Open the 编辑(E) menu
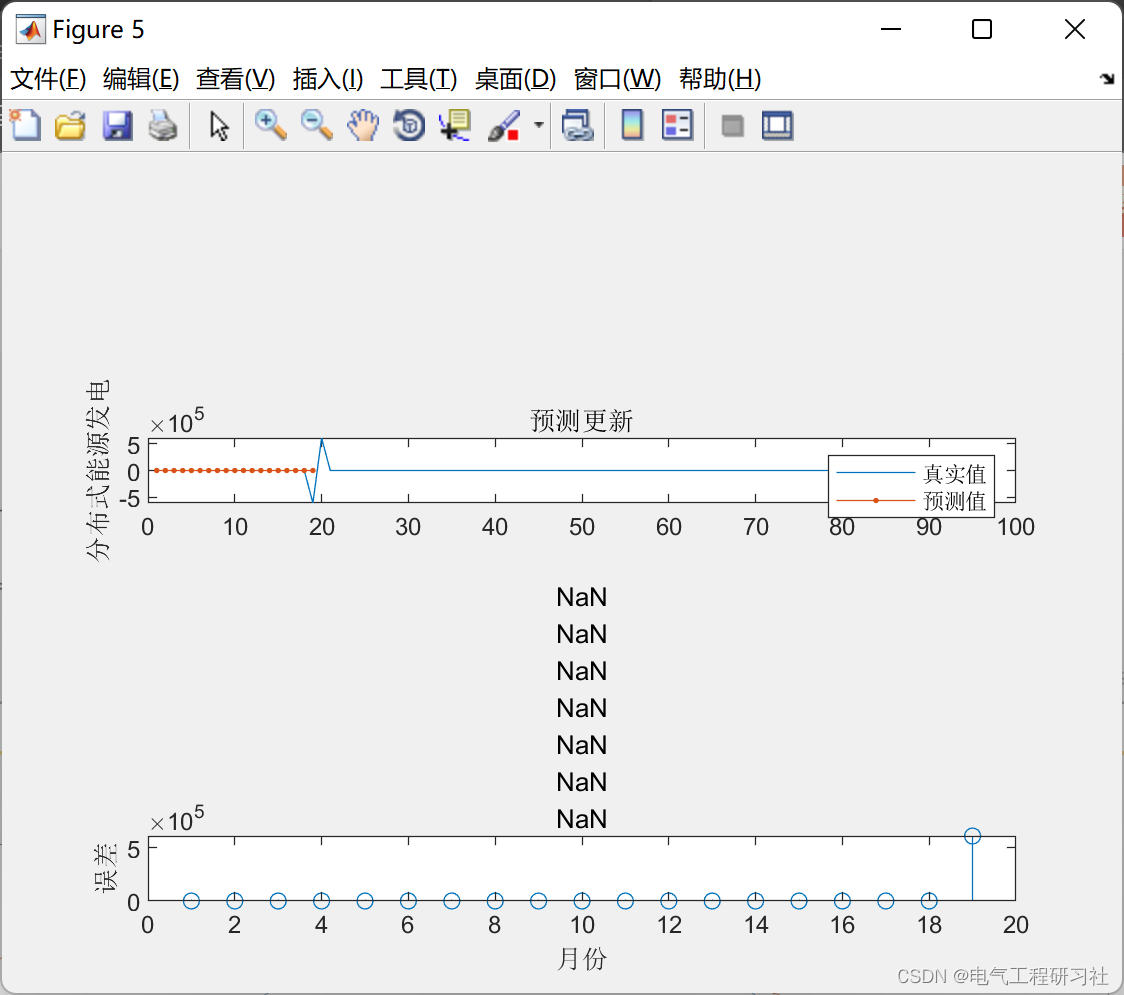 point(140,79)
